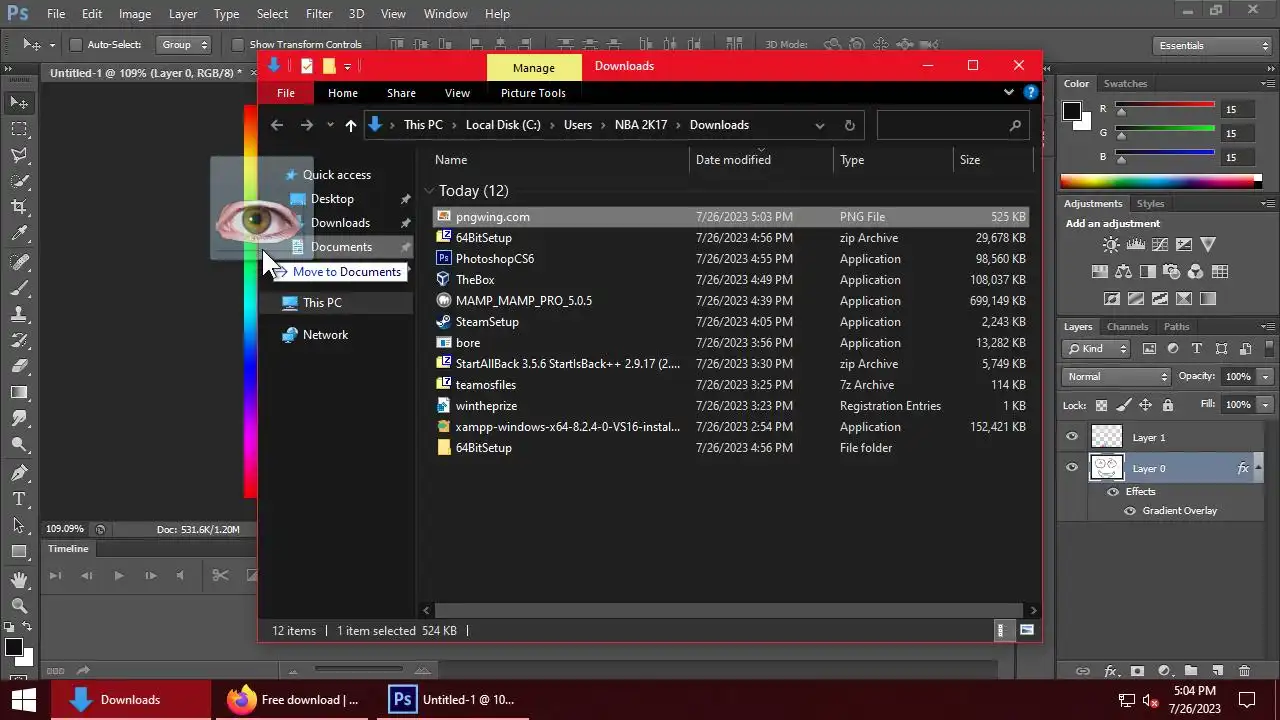The width and height of the screenshot is (1280, 720).
Task: Open the Essentials workspace dropdown
Action: tap(1210, 46)
